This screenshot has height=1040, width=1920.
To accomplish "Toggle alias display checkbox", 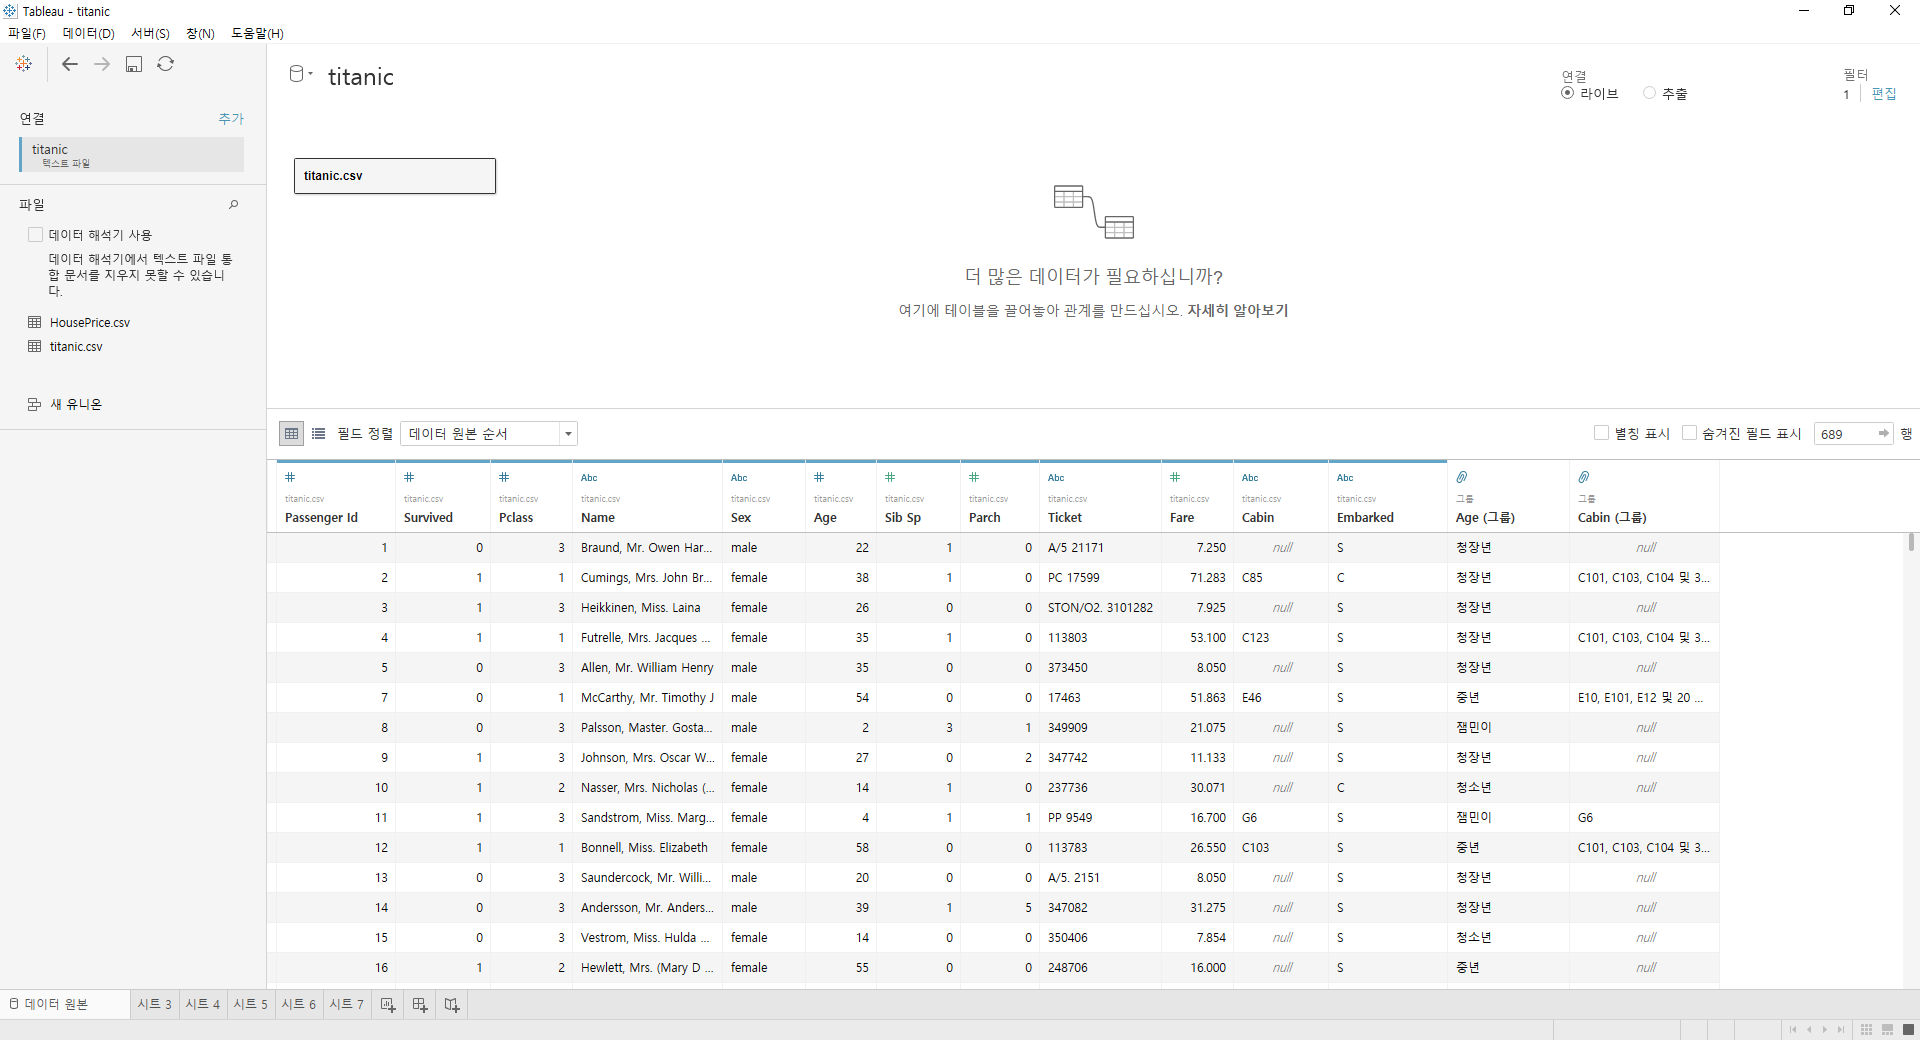I will (x=1601, y=433).
